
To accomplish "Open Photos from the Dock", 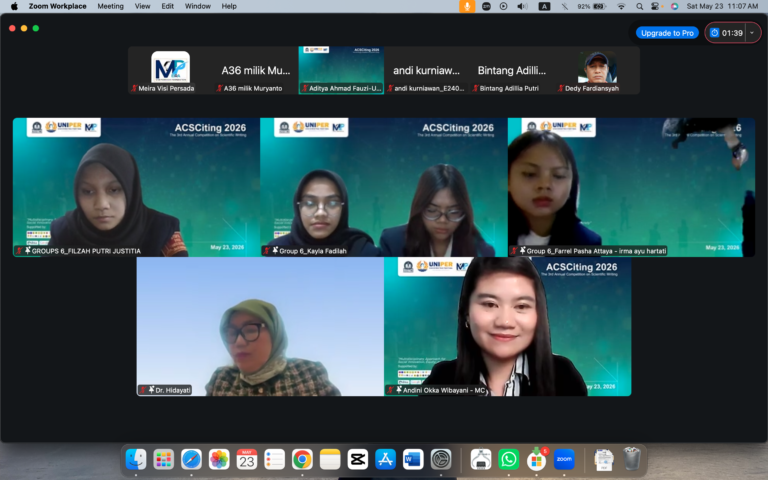I will tap(219, 459).
